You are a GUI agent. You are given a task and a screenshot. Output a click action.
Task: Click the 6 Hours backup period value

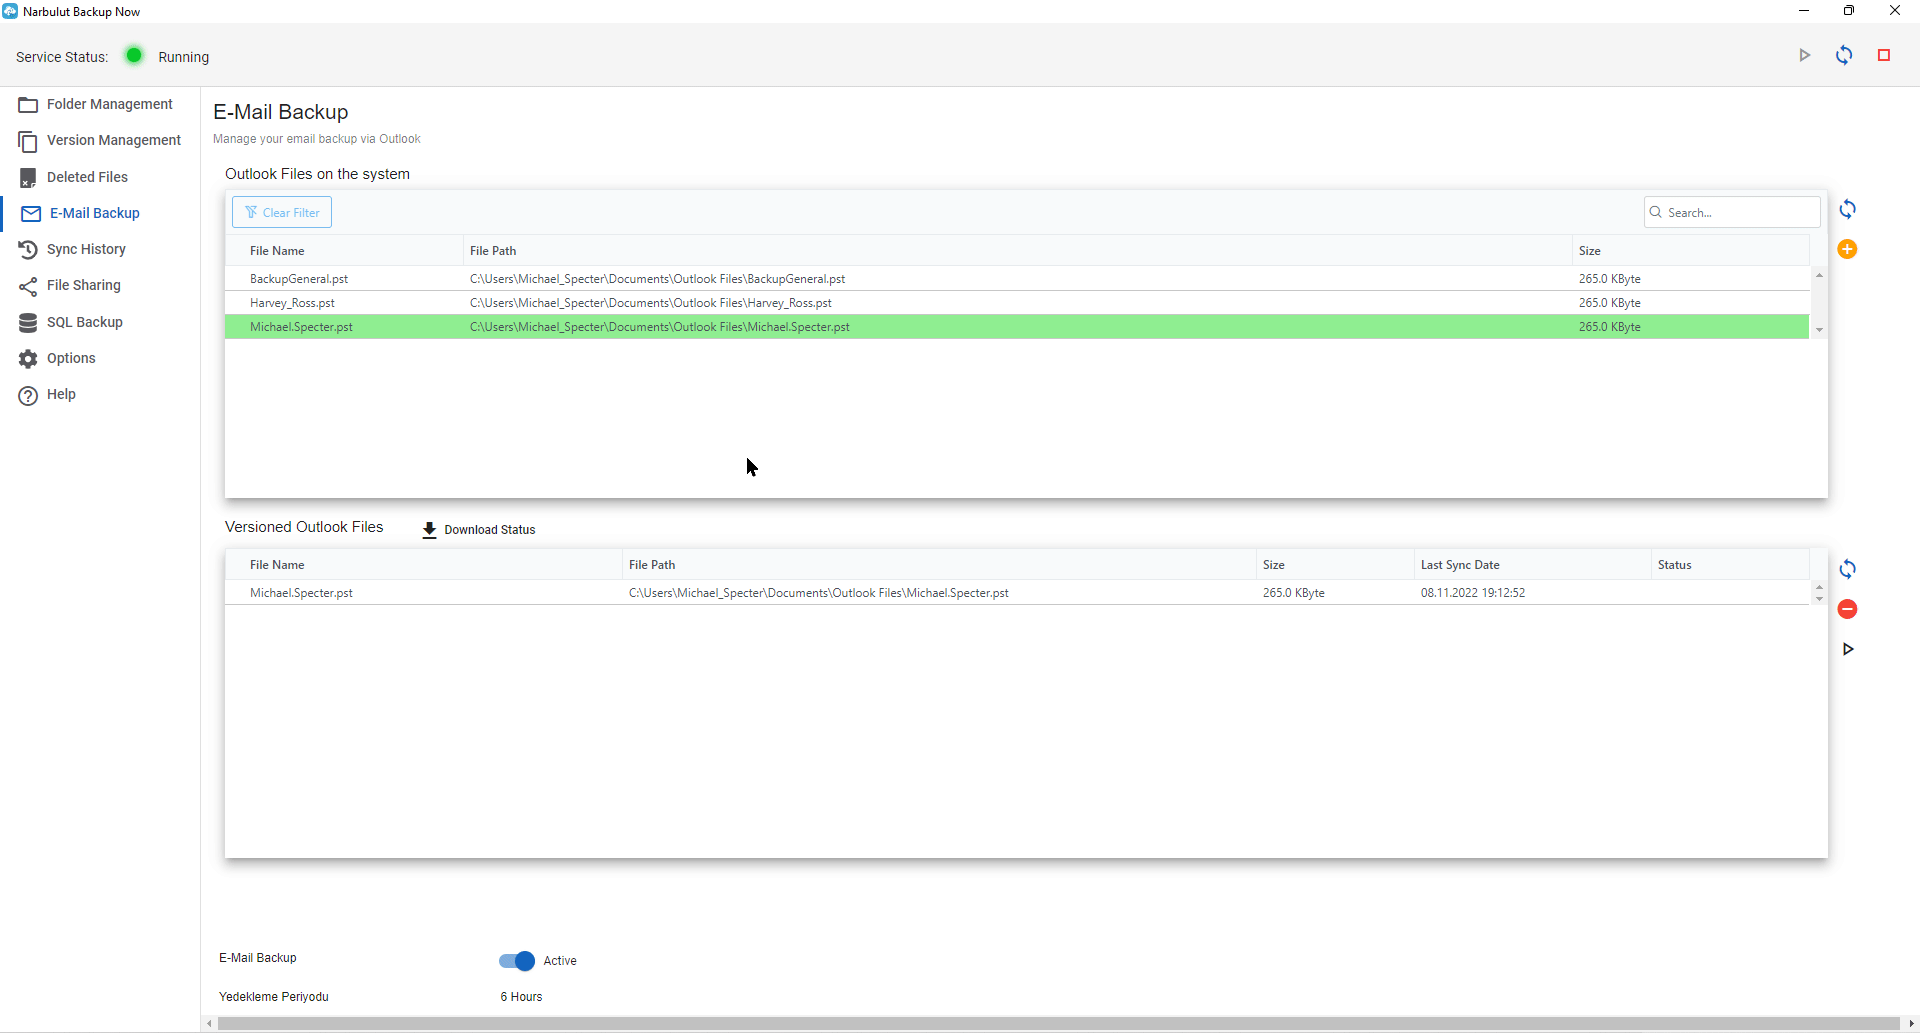tap(521, 997)
